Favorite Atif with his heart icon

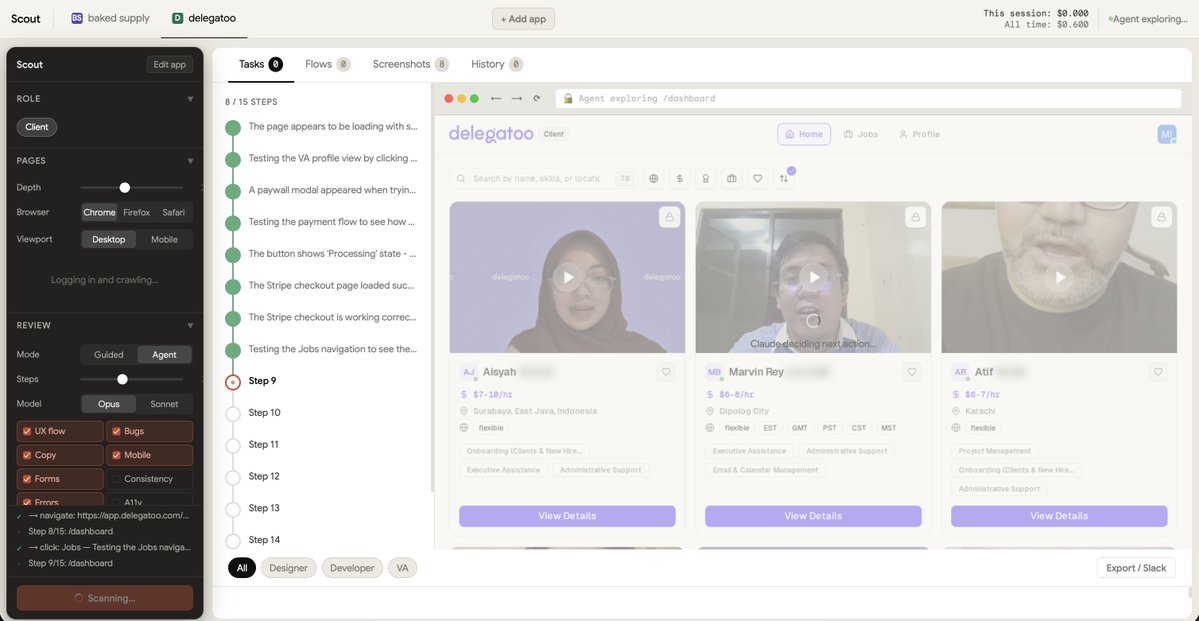[1158, 372]
